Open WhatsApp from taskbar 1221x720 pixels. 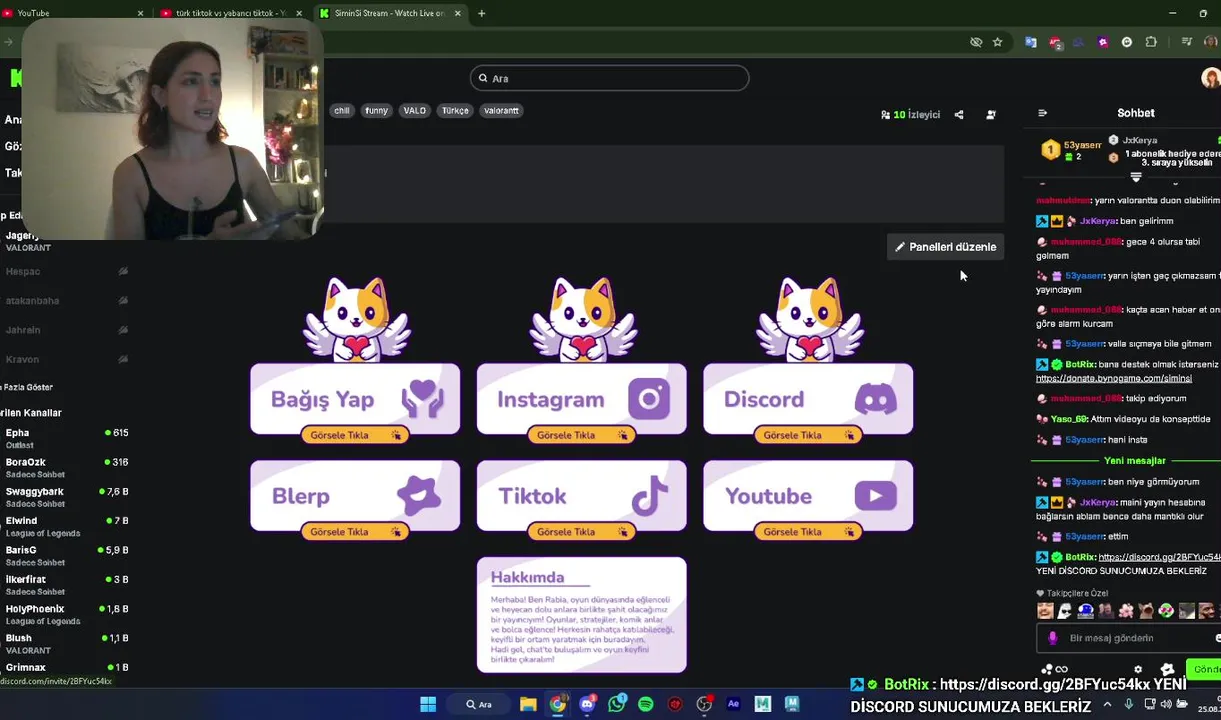point(617,704)
